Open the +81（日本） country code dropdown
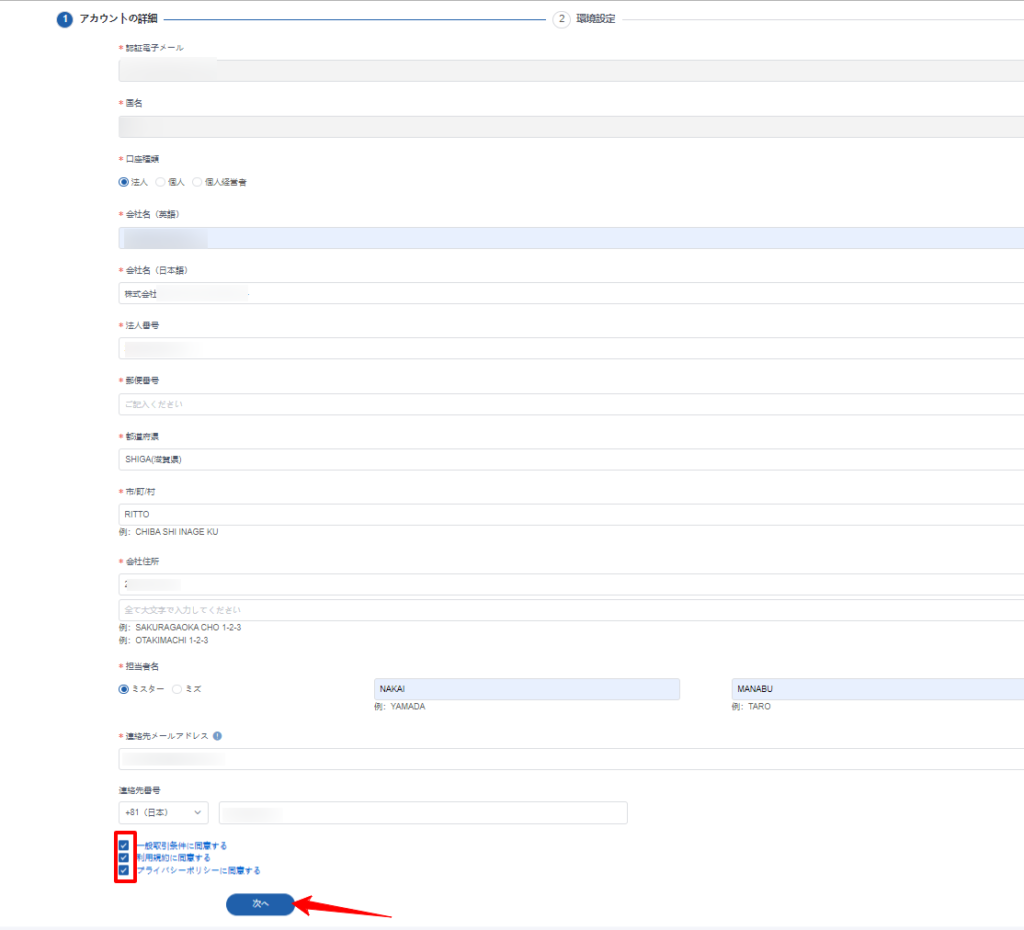The height and width of the screenshot is (930, 1024). tap(163, 812)
